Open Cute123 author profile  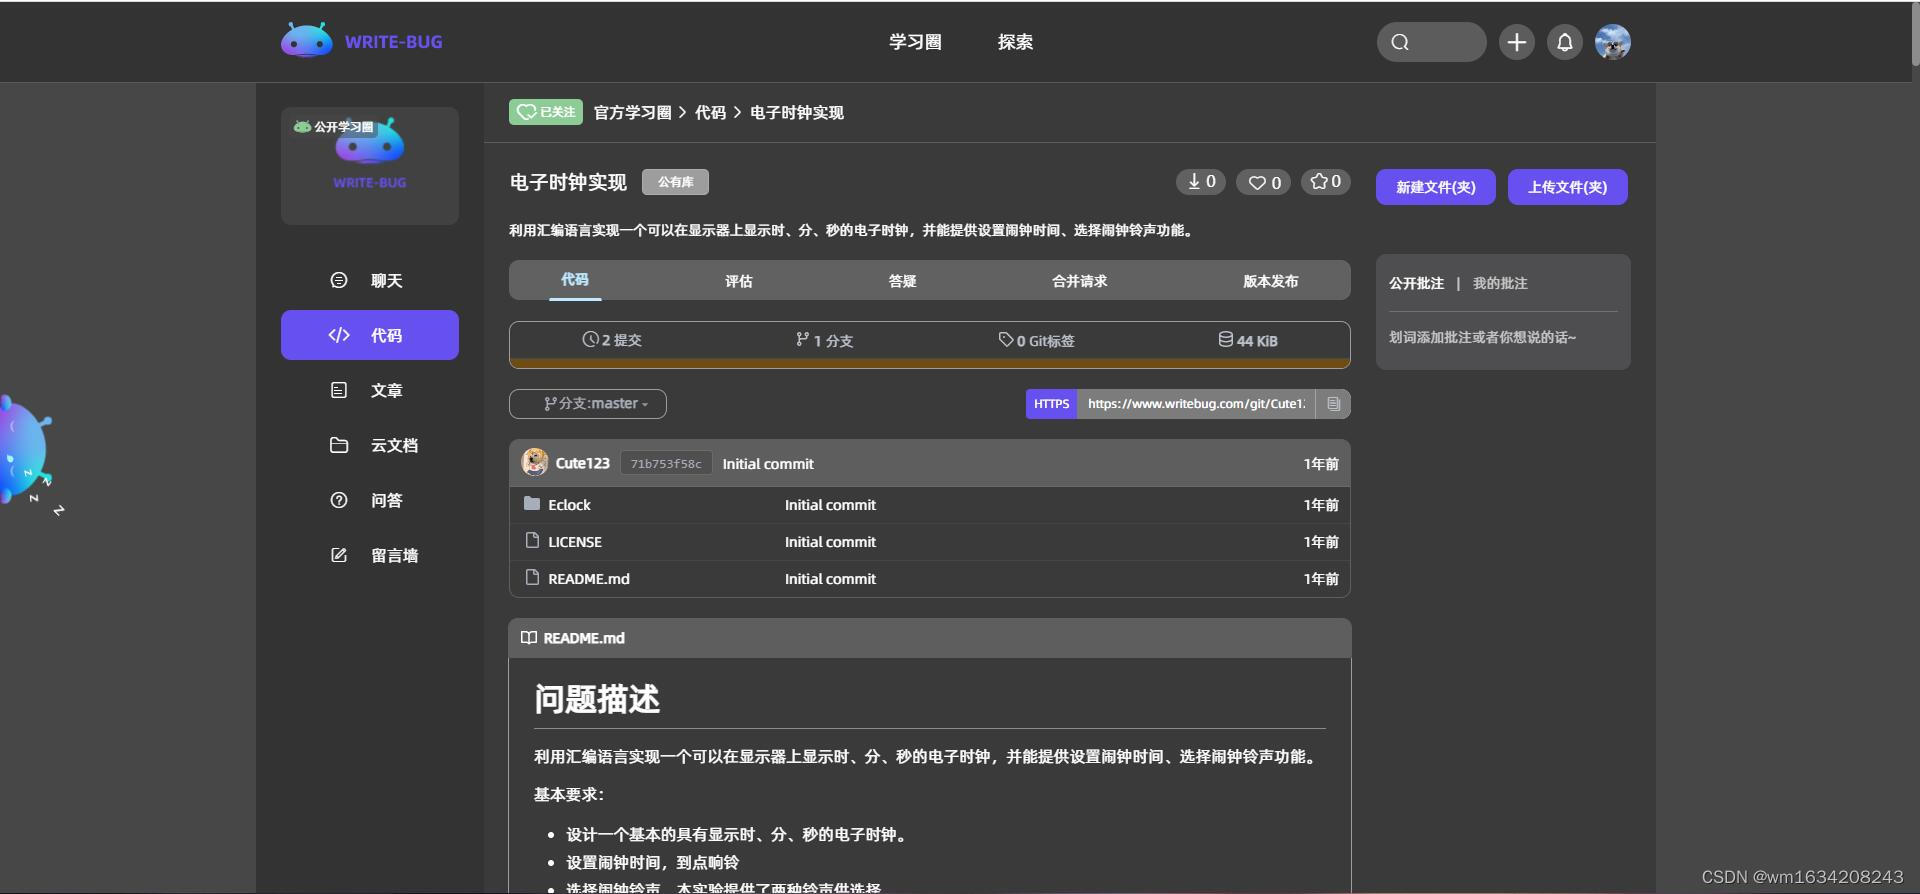click(583, 463)
